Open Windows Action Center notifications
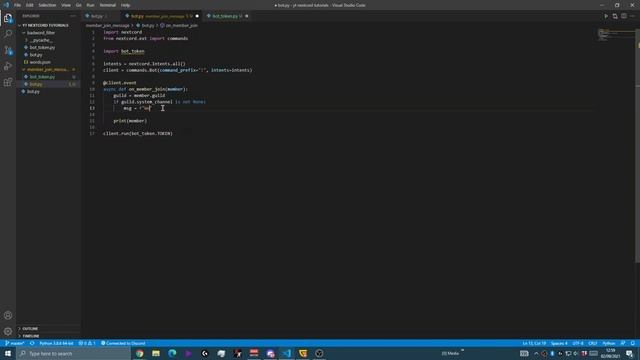The height and width of the screenshot is (360, 640). 630,353
